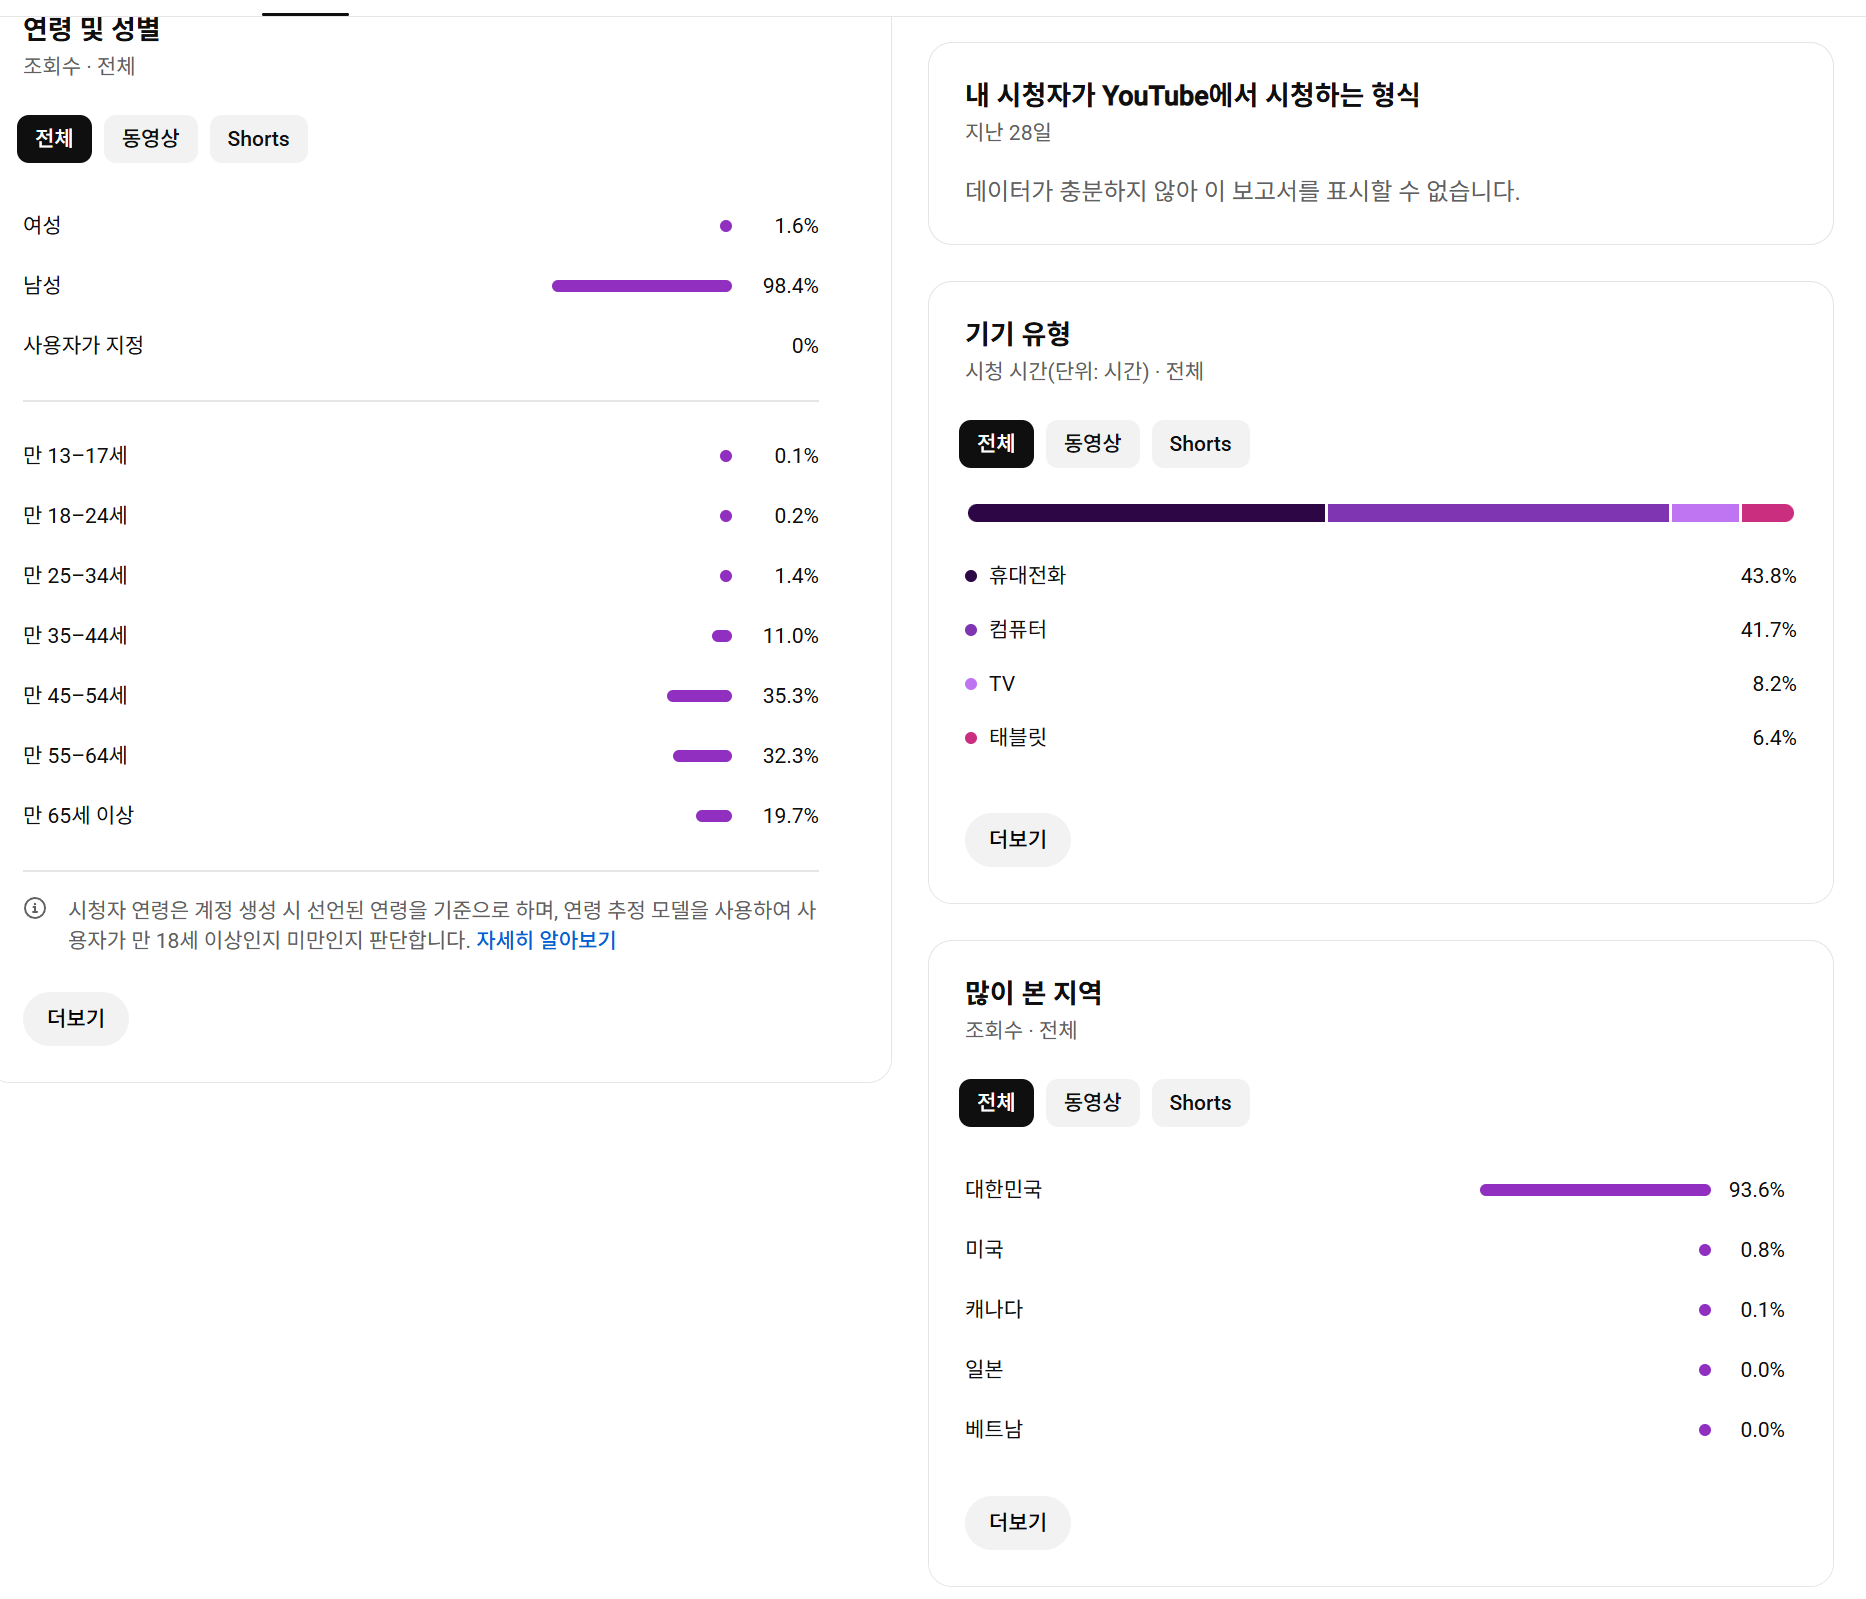Click the pink 태블릿 legend dot
Viewport: 1866px width, 1599px height.
pyautogui.click(x=970, y=738)
